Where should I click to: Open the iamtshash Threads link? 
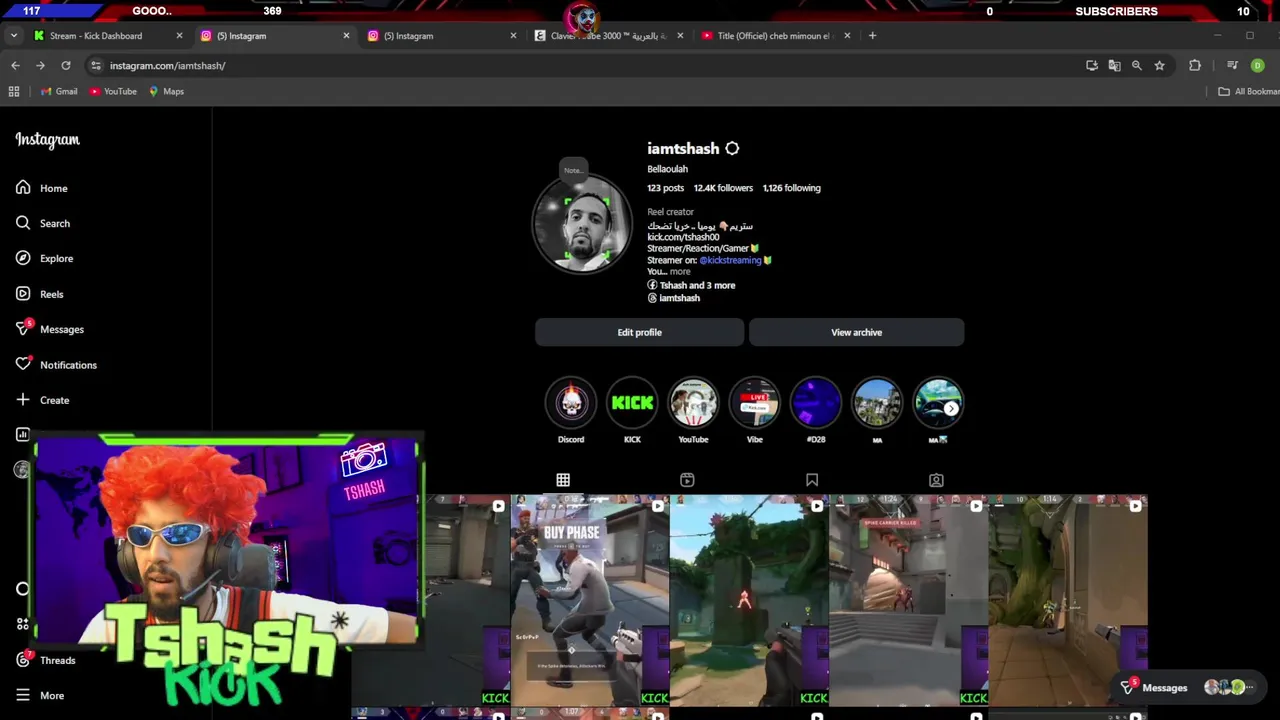673,298
